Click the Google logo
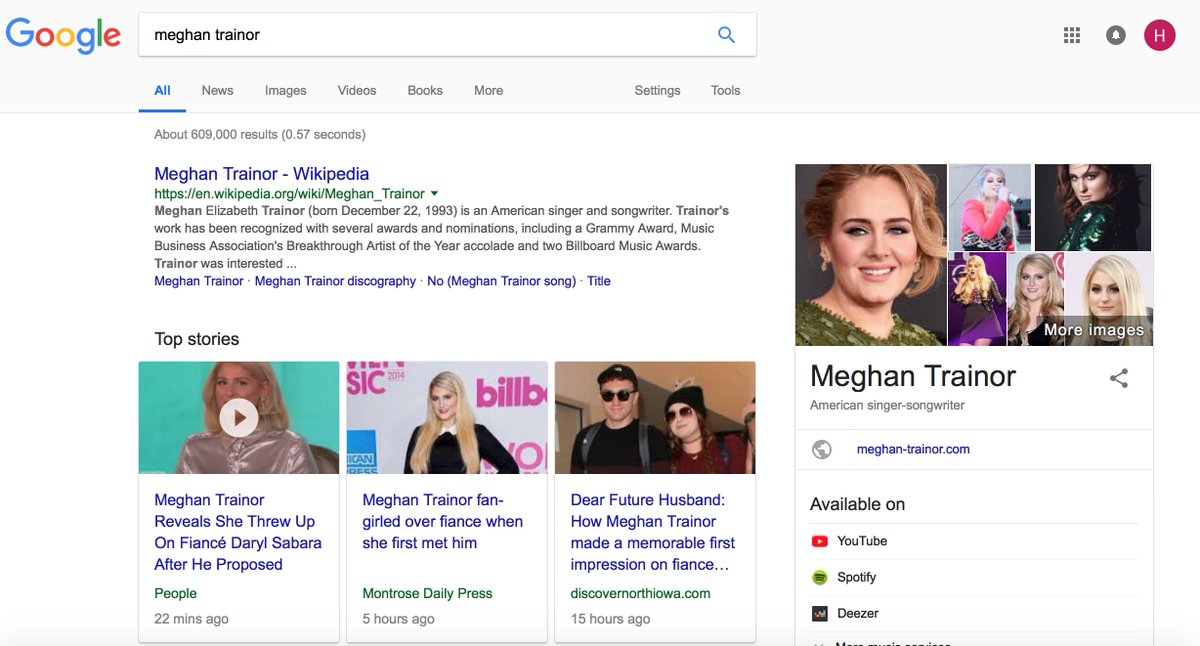The image size is (1200, 646). point(63,35)
